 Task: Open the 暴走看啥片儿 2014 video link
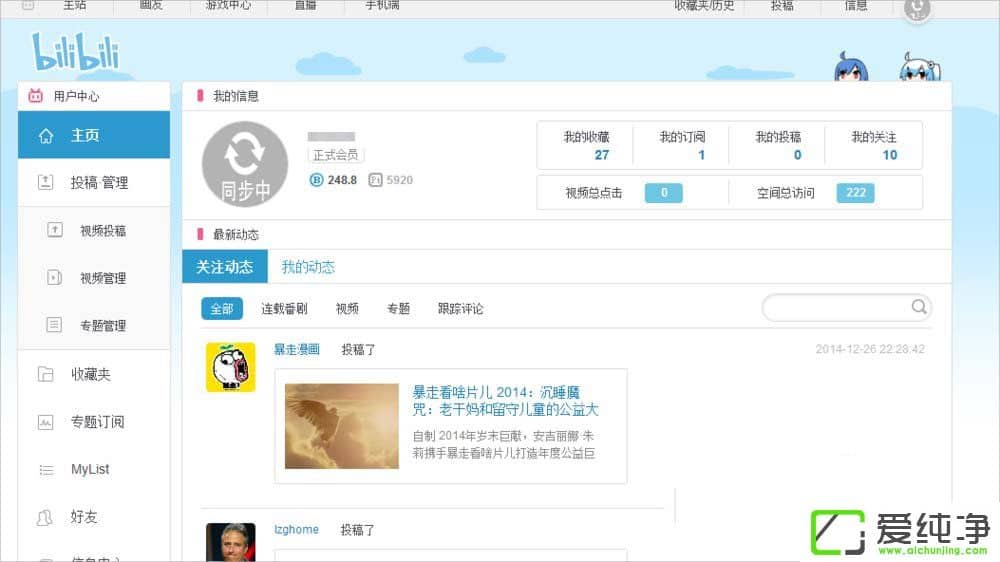click(505, 400)
